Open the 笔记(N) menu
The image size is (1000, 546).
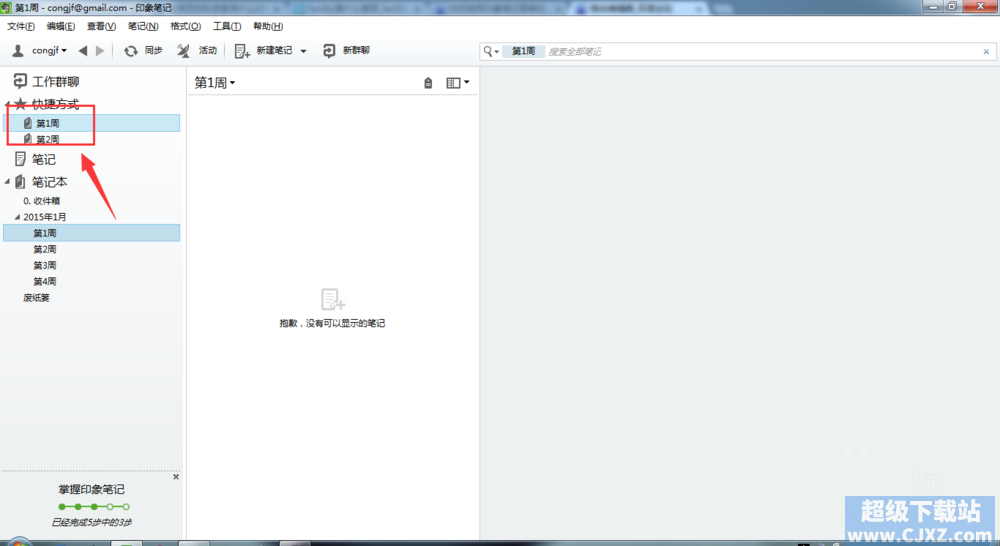143,26
